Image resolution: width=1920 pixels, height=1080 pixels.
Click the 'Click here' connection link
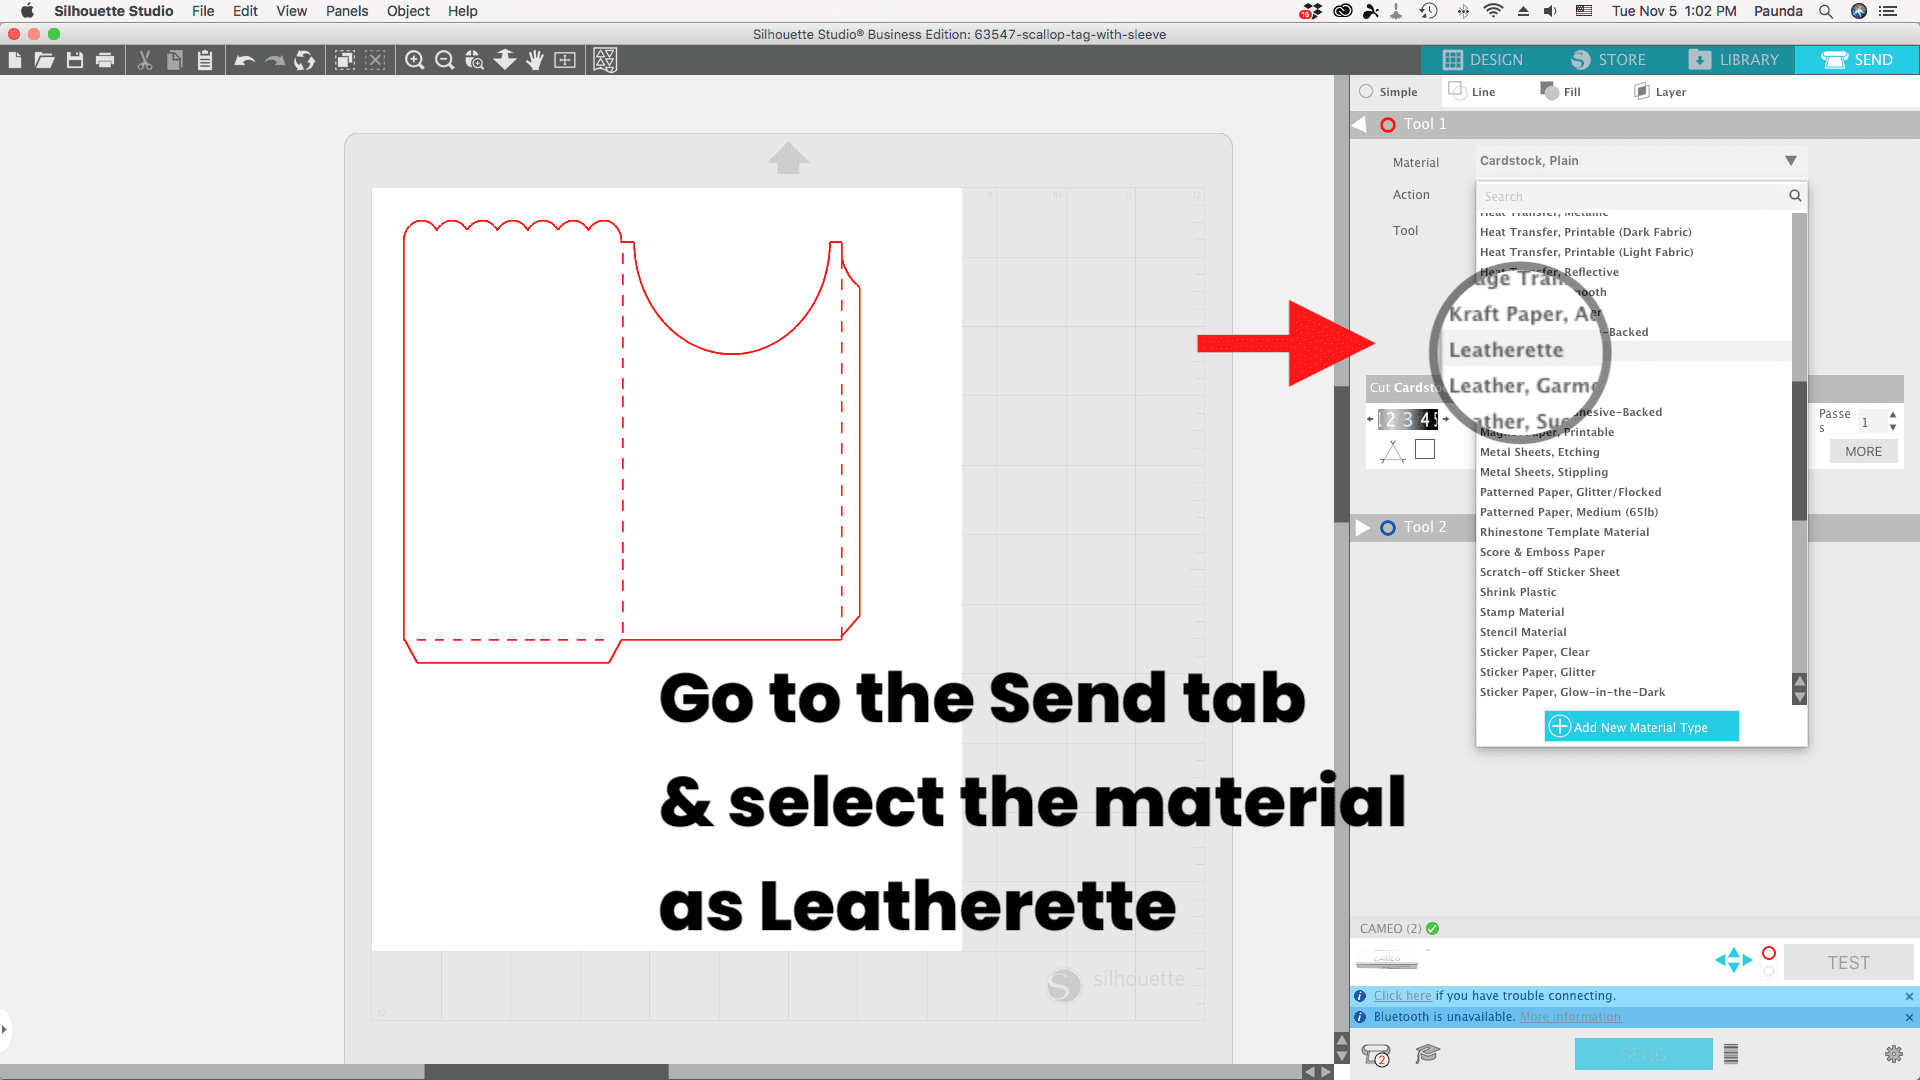[x=1402, y=996]
